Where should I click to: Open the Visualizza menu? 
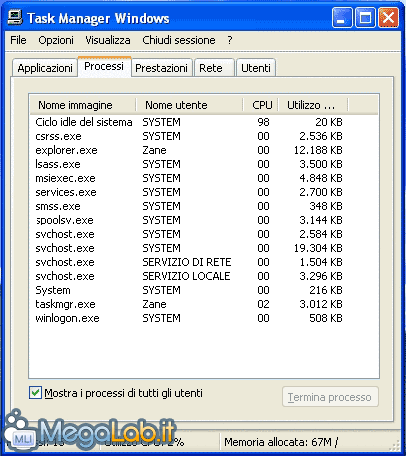pyautogui.click(x=108, y=40)
